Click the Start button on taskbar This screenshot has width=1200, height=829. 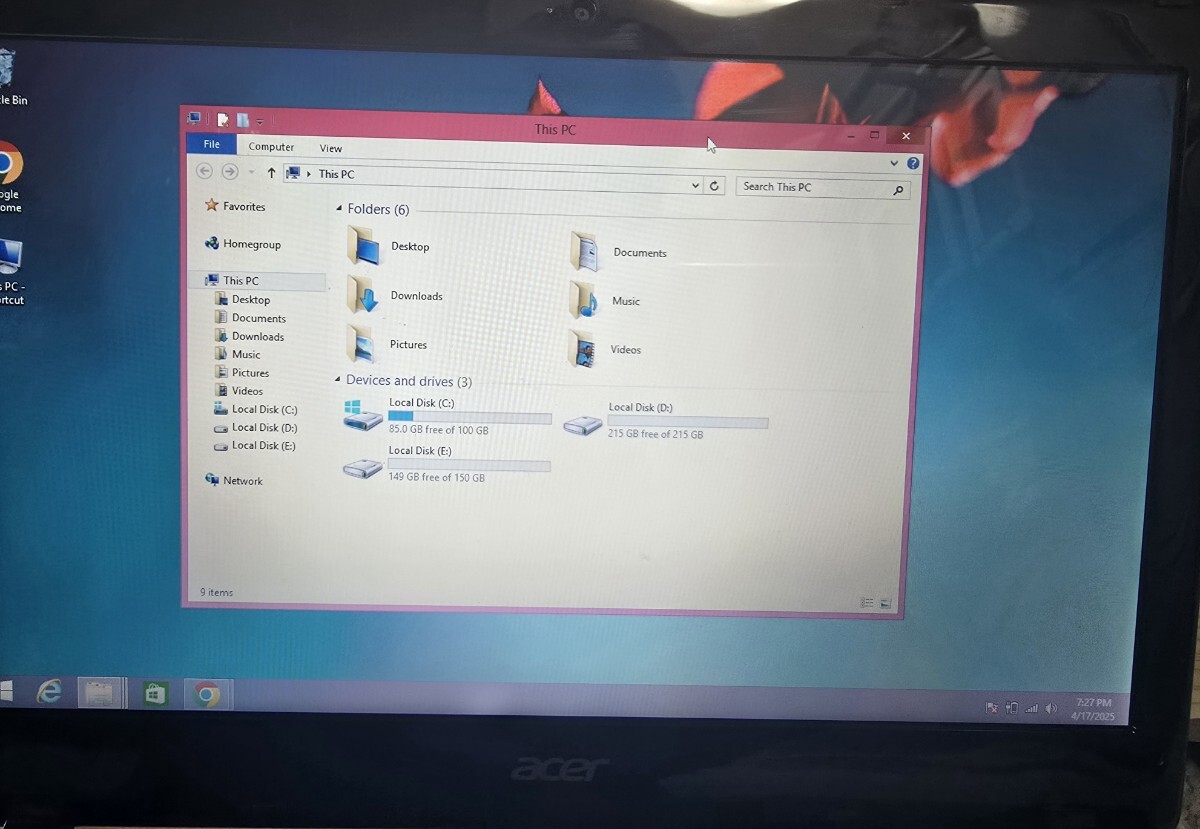[x=6, y=690]
